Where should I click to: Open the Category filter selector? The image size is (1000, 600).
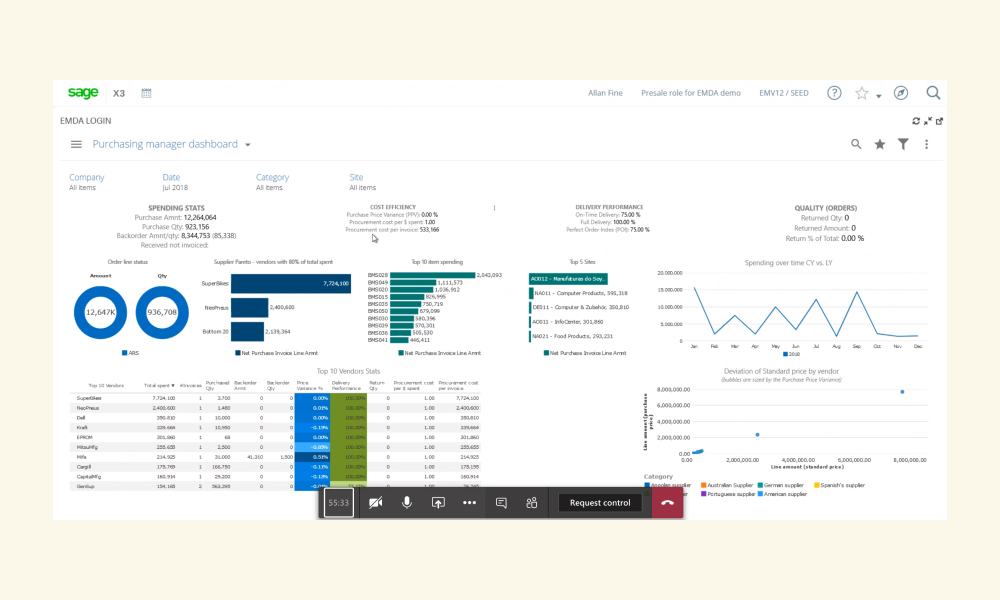(272, 182)
